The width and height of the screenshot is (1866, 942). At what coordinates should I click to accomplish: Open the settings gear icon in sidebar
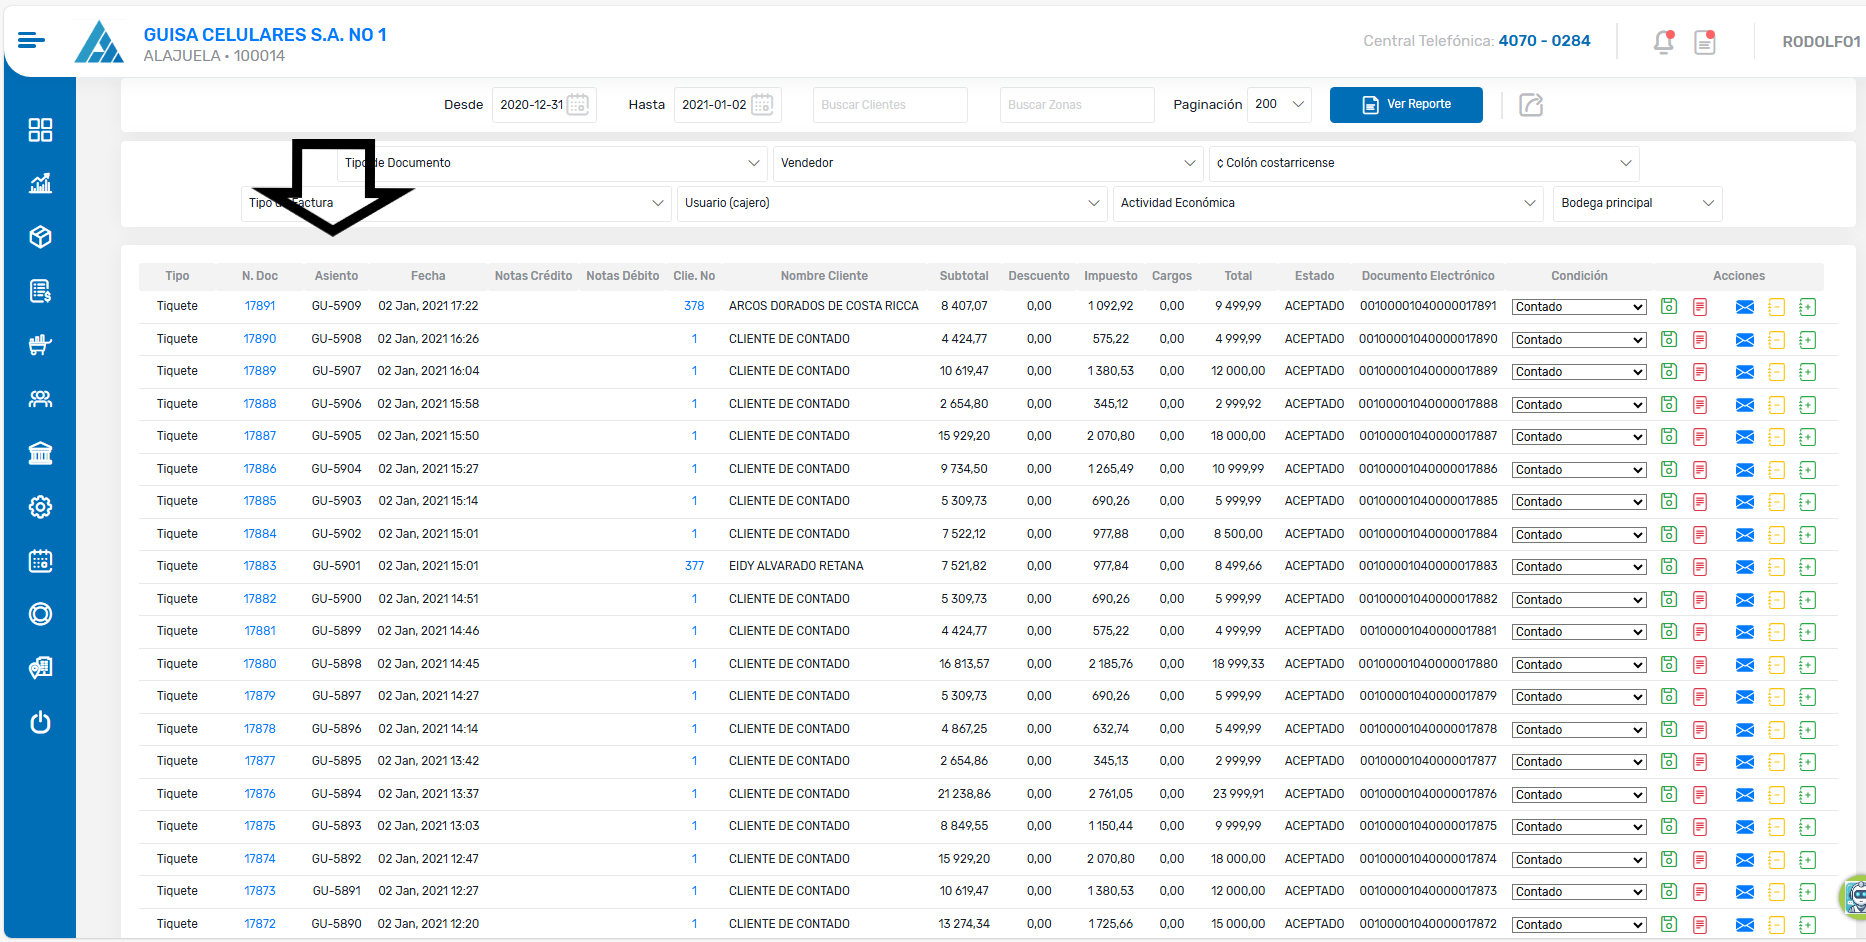[x=40, y=507]
